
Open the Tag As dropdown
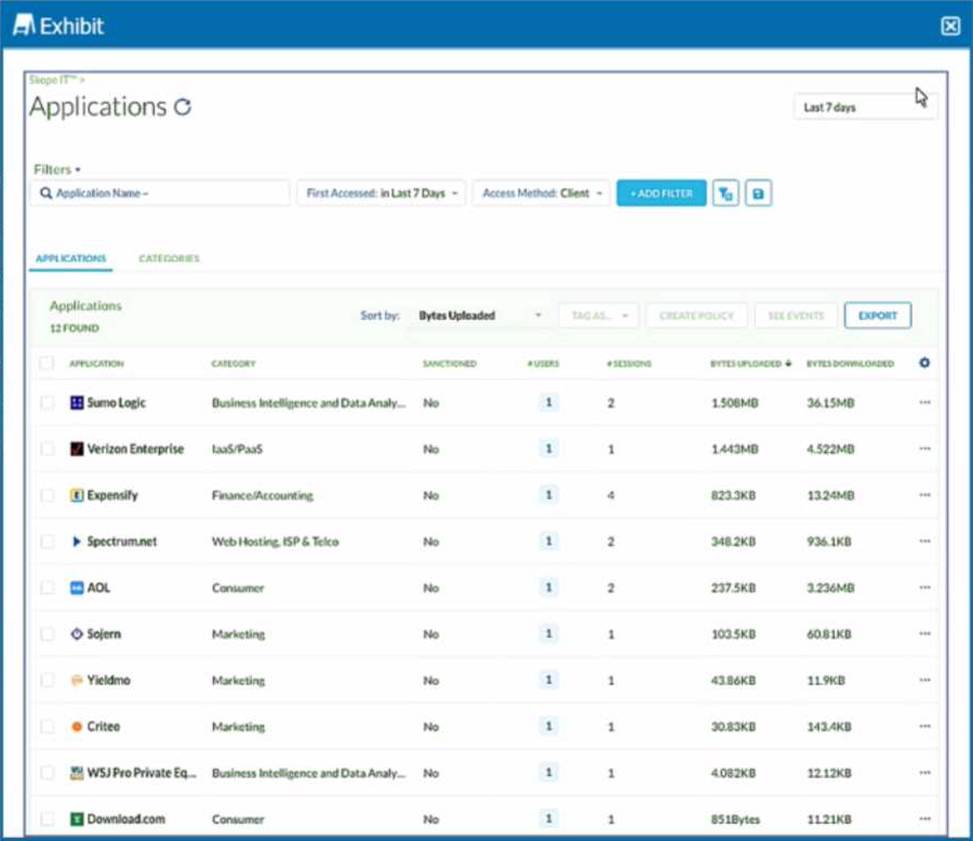point(599,315)
